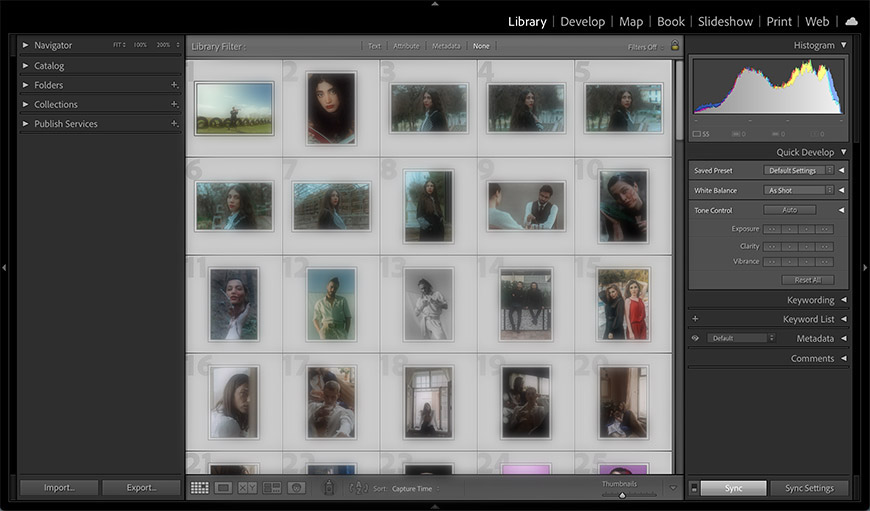Open the White Balance As Shot dropdown
The width and height of the screenshot is (870, 511).
(798, 190)
